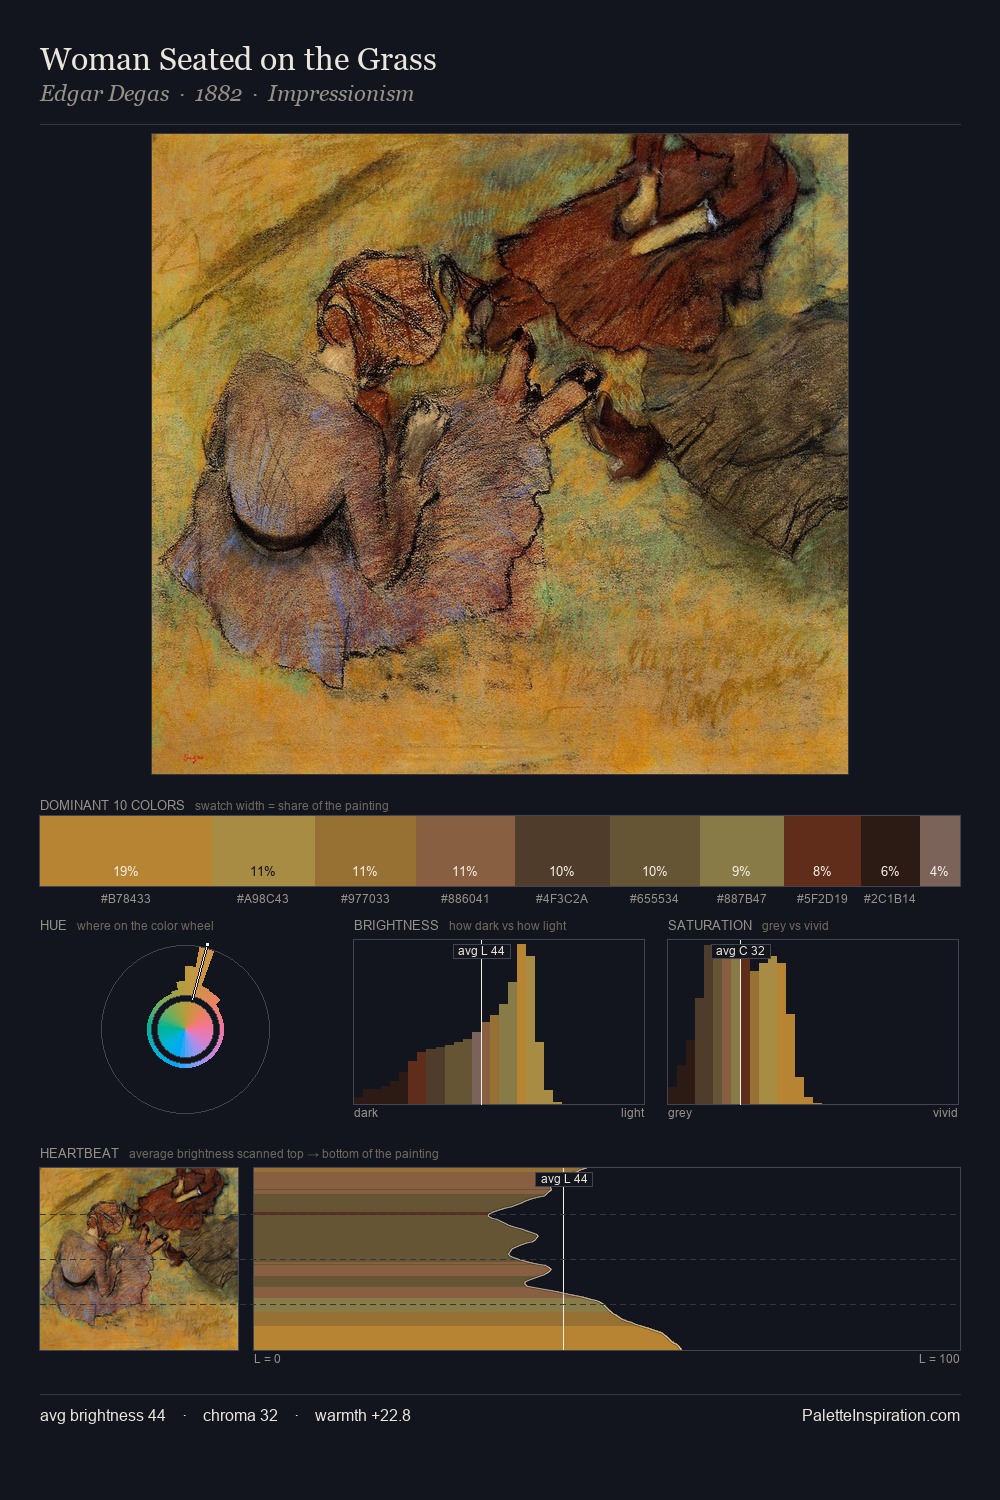This screenshot has width=1000, height=1500.
Task: Click the 'light' axis label
Action: point(633,1113)
